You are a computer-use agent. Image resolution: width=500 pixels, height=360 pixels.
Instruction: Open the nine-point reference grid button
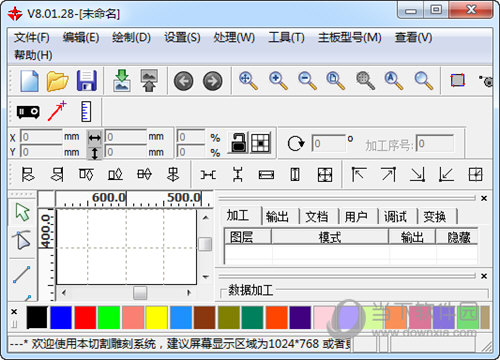(x=260, y=143)
